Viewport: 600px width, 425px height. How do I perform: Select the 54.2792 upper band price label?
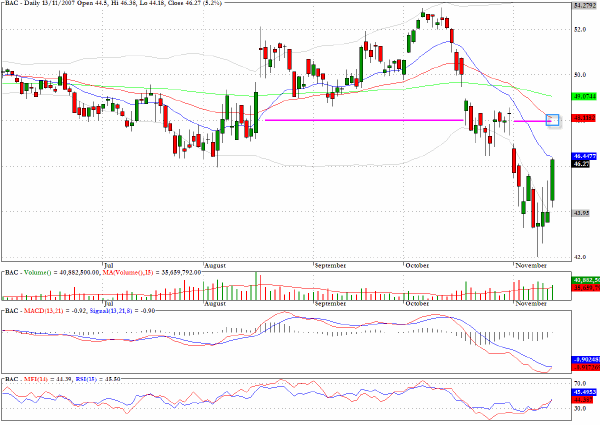click(x=585, y=5)
